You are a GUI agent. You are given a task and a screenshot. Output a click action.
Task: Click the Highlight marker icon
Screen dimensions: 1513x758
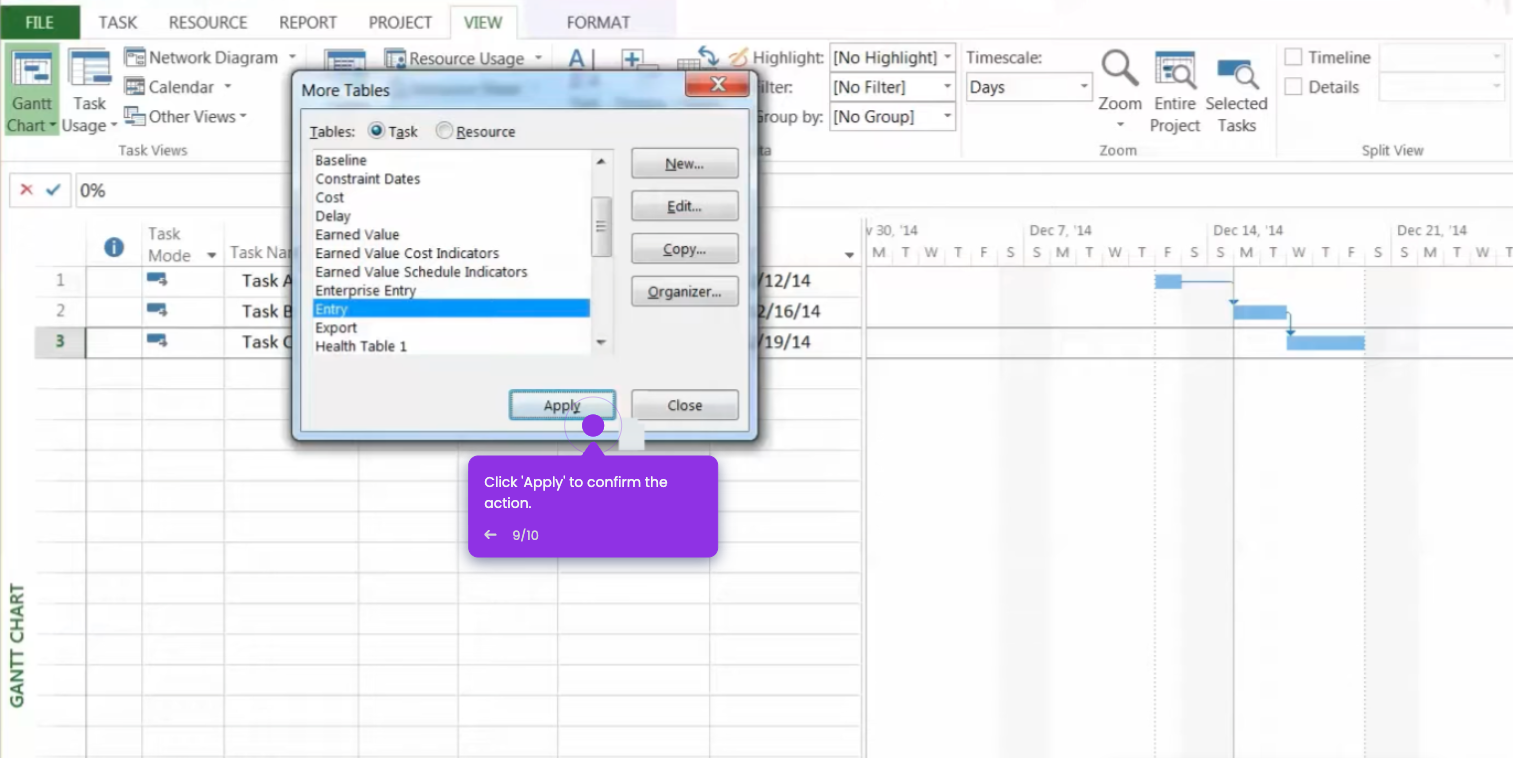click(x=738, y=58)
